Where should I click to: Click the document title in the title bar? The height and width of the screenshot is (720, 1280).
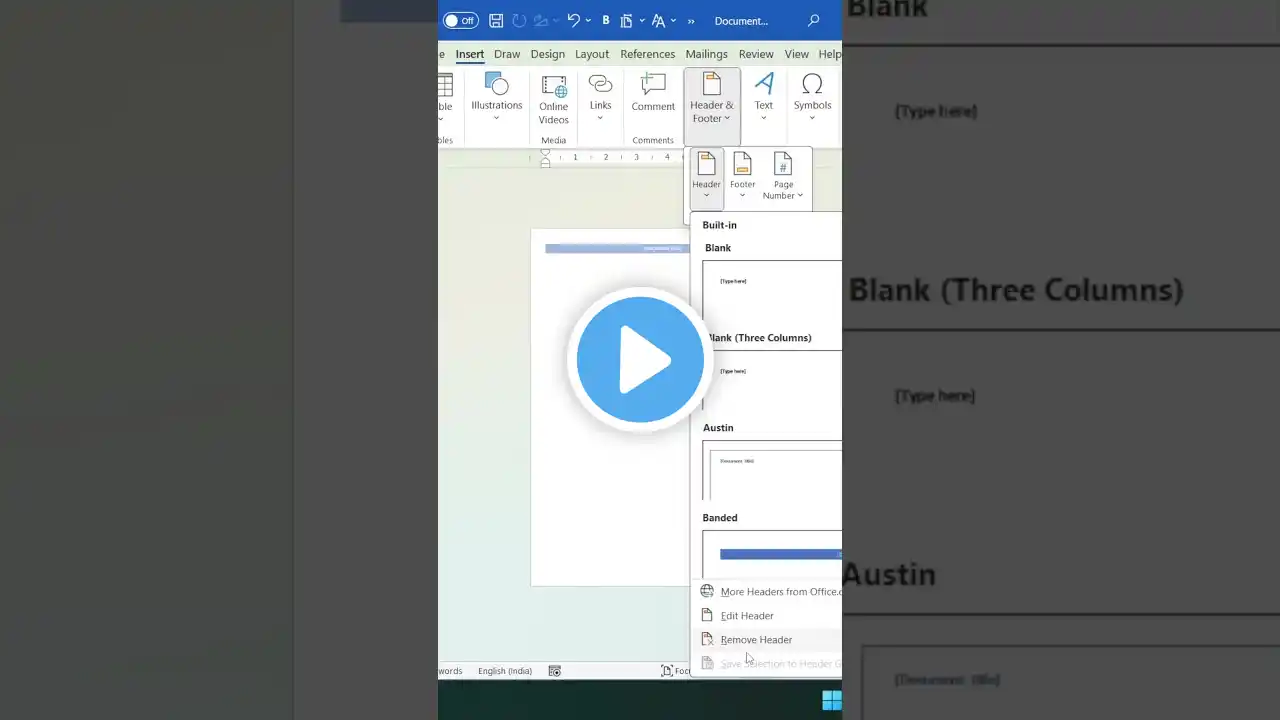(741, 21)
